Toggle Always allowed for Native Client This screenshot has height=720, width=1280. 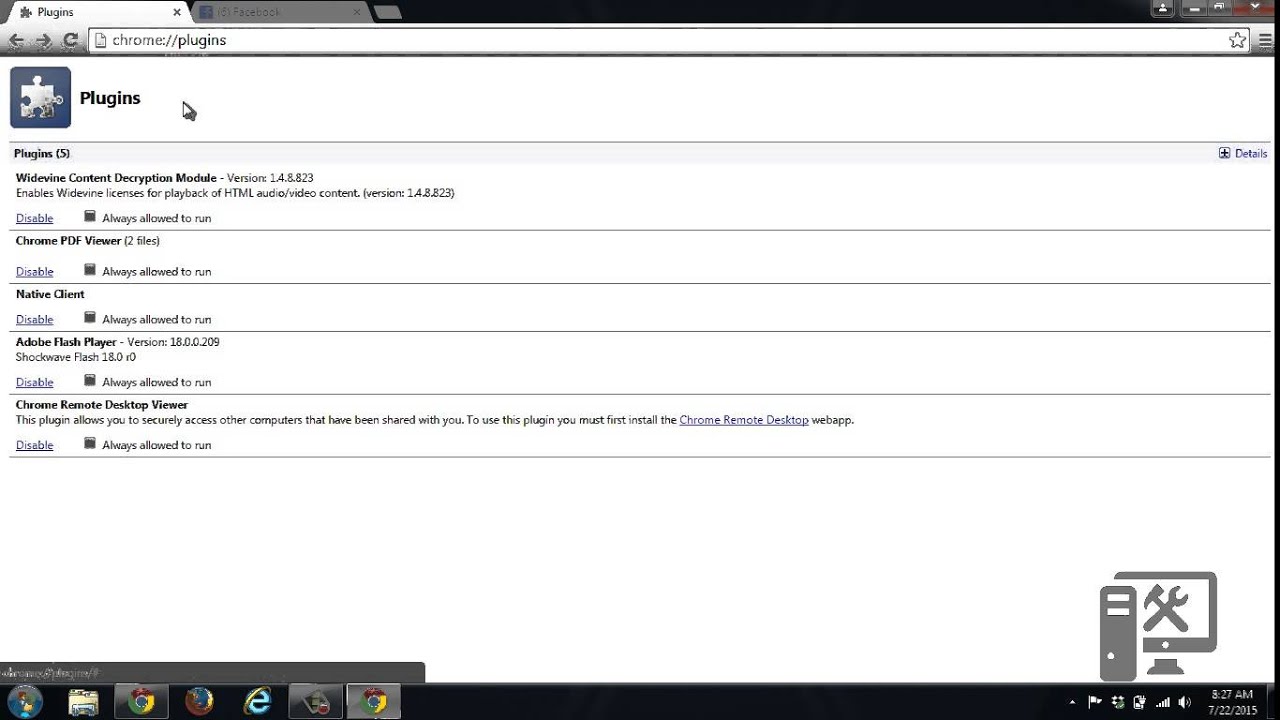coord(89,318)
